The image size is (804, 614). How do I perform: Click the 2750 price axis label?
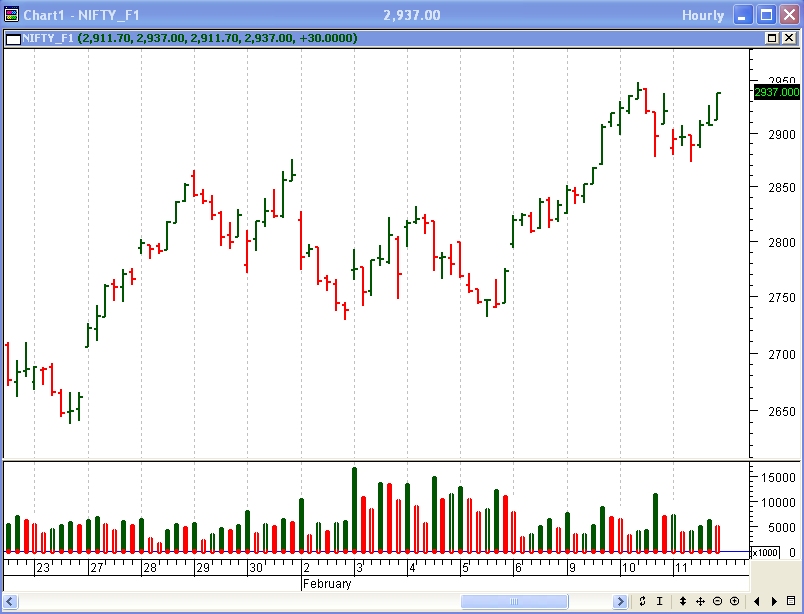click(782, 298)
